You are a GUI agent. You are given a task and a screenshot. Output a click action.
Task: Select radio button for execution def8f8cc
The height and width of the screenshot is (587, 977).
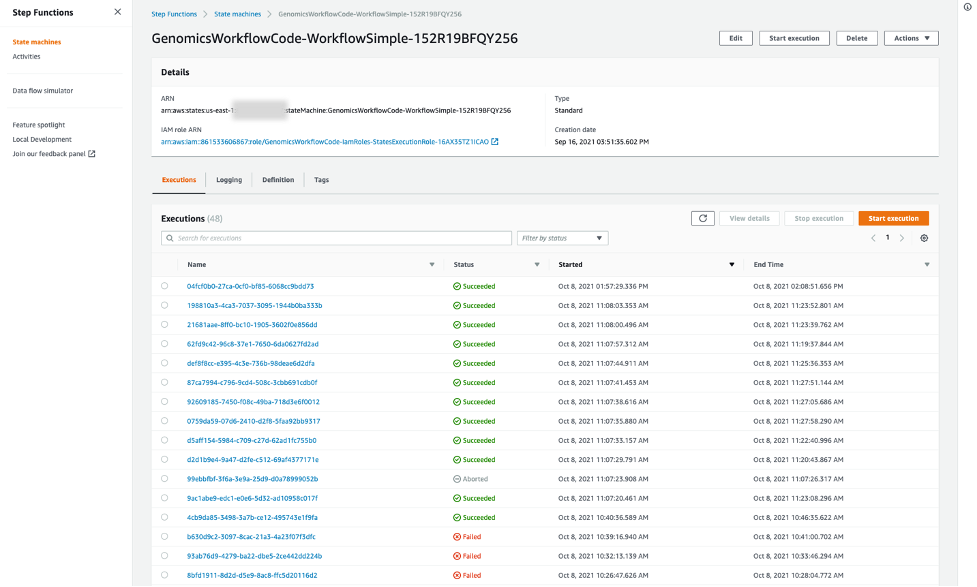164,363
